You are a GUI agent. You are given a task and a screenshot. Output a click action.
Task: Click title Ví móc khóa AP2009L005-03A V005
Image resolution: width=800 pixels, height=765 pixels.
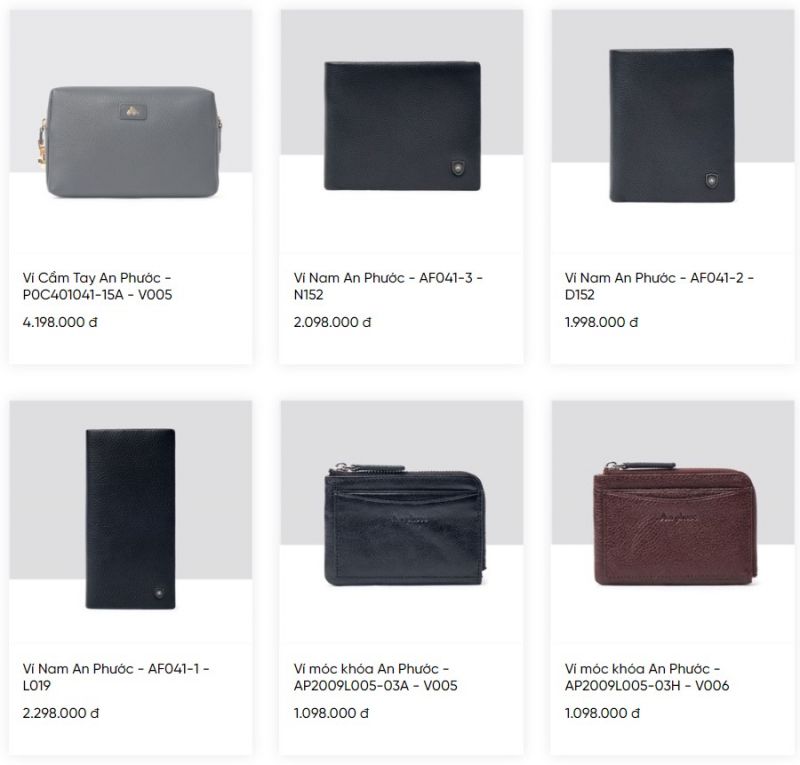coord(376,677)
